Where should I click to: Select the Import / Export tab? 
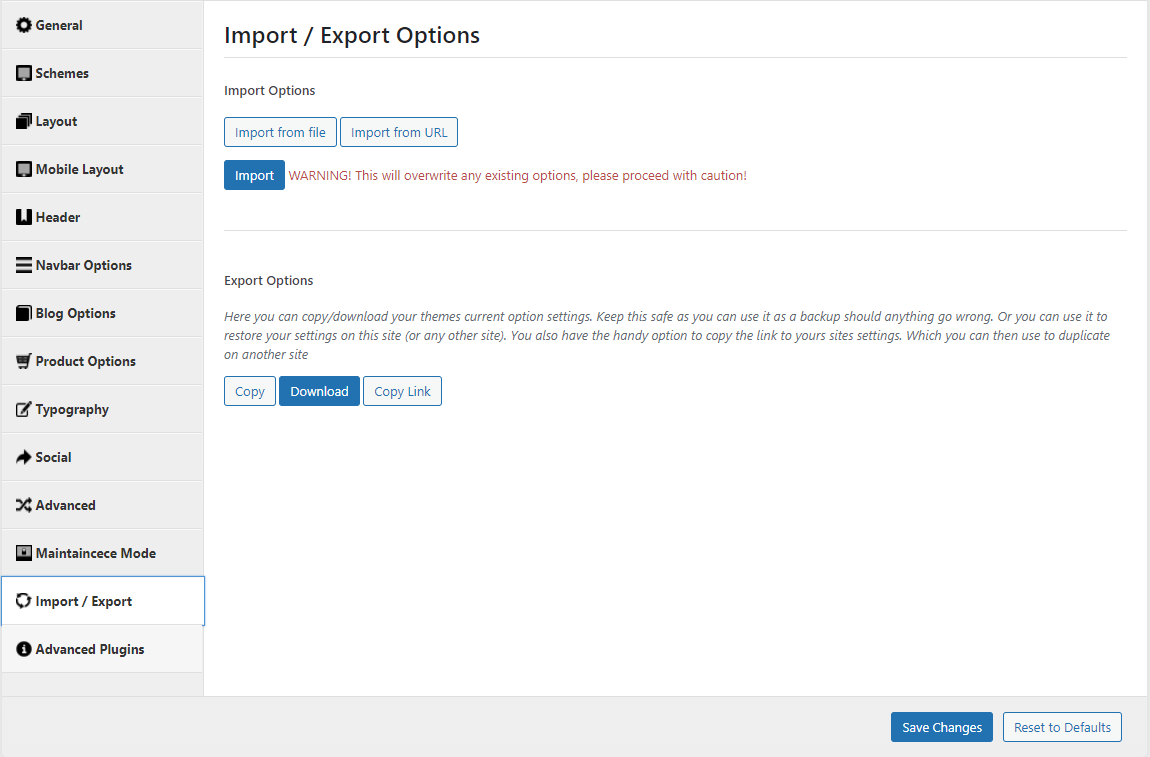click(x=83, y=601)
